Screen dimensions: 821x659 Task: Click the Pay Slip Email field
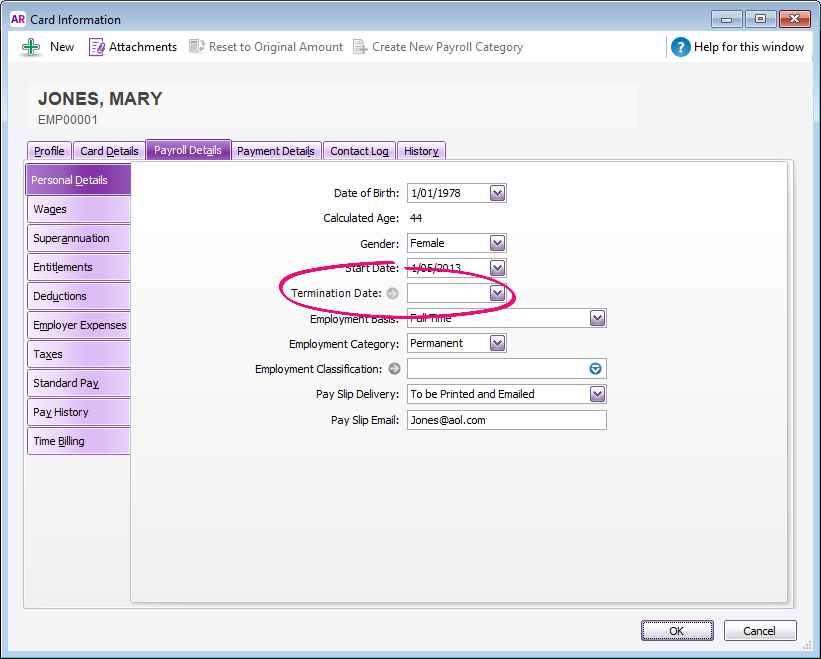tap(506, 420)
